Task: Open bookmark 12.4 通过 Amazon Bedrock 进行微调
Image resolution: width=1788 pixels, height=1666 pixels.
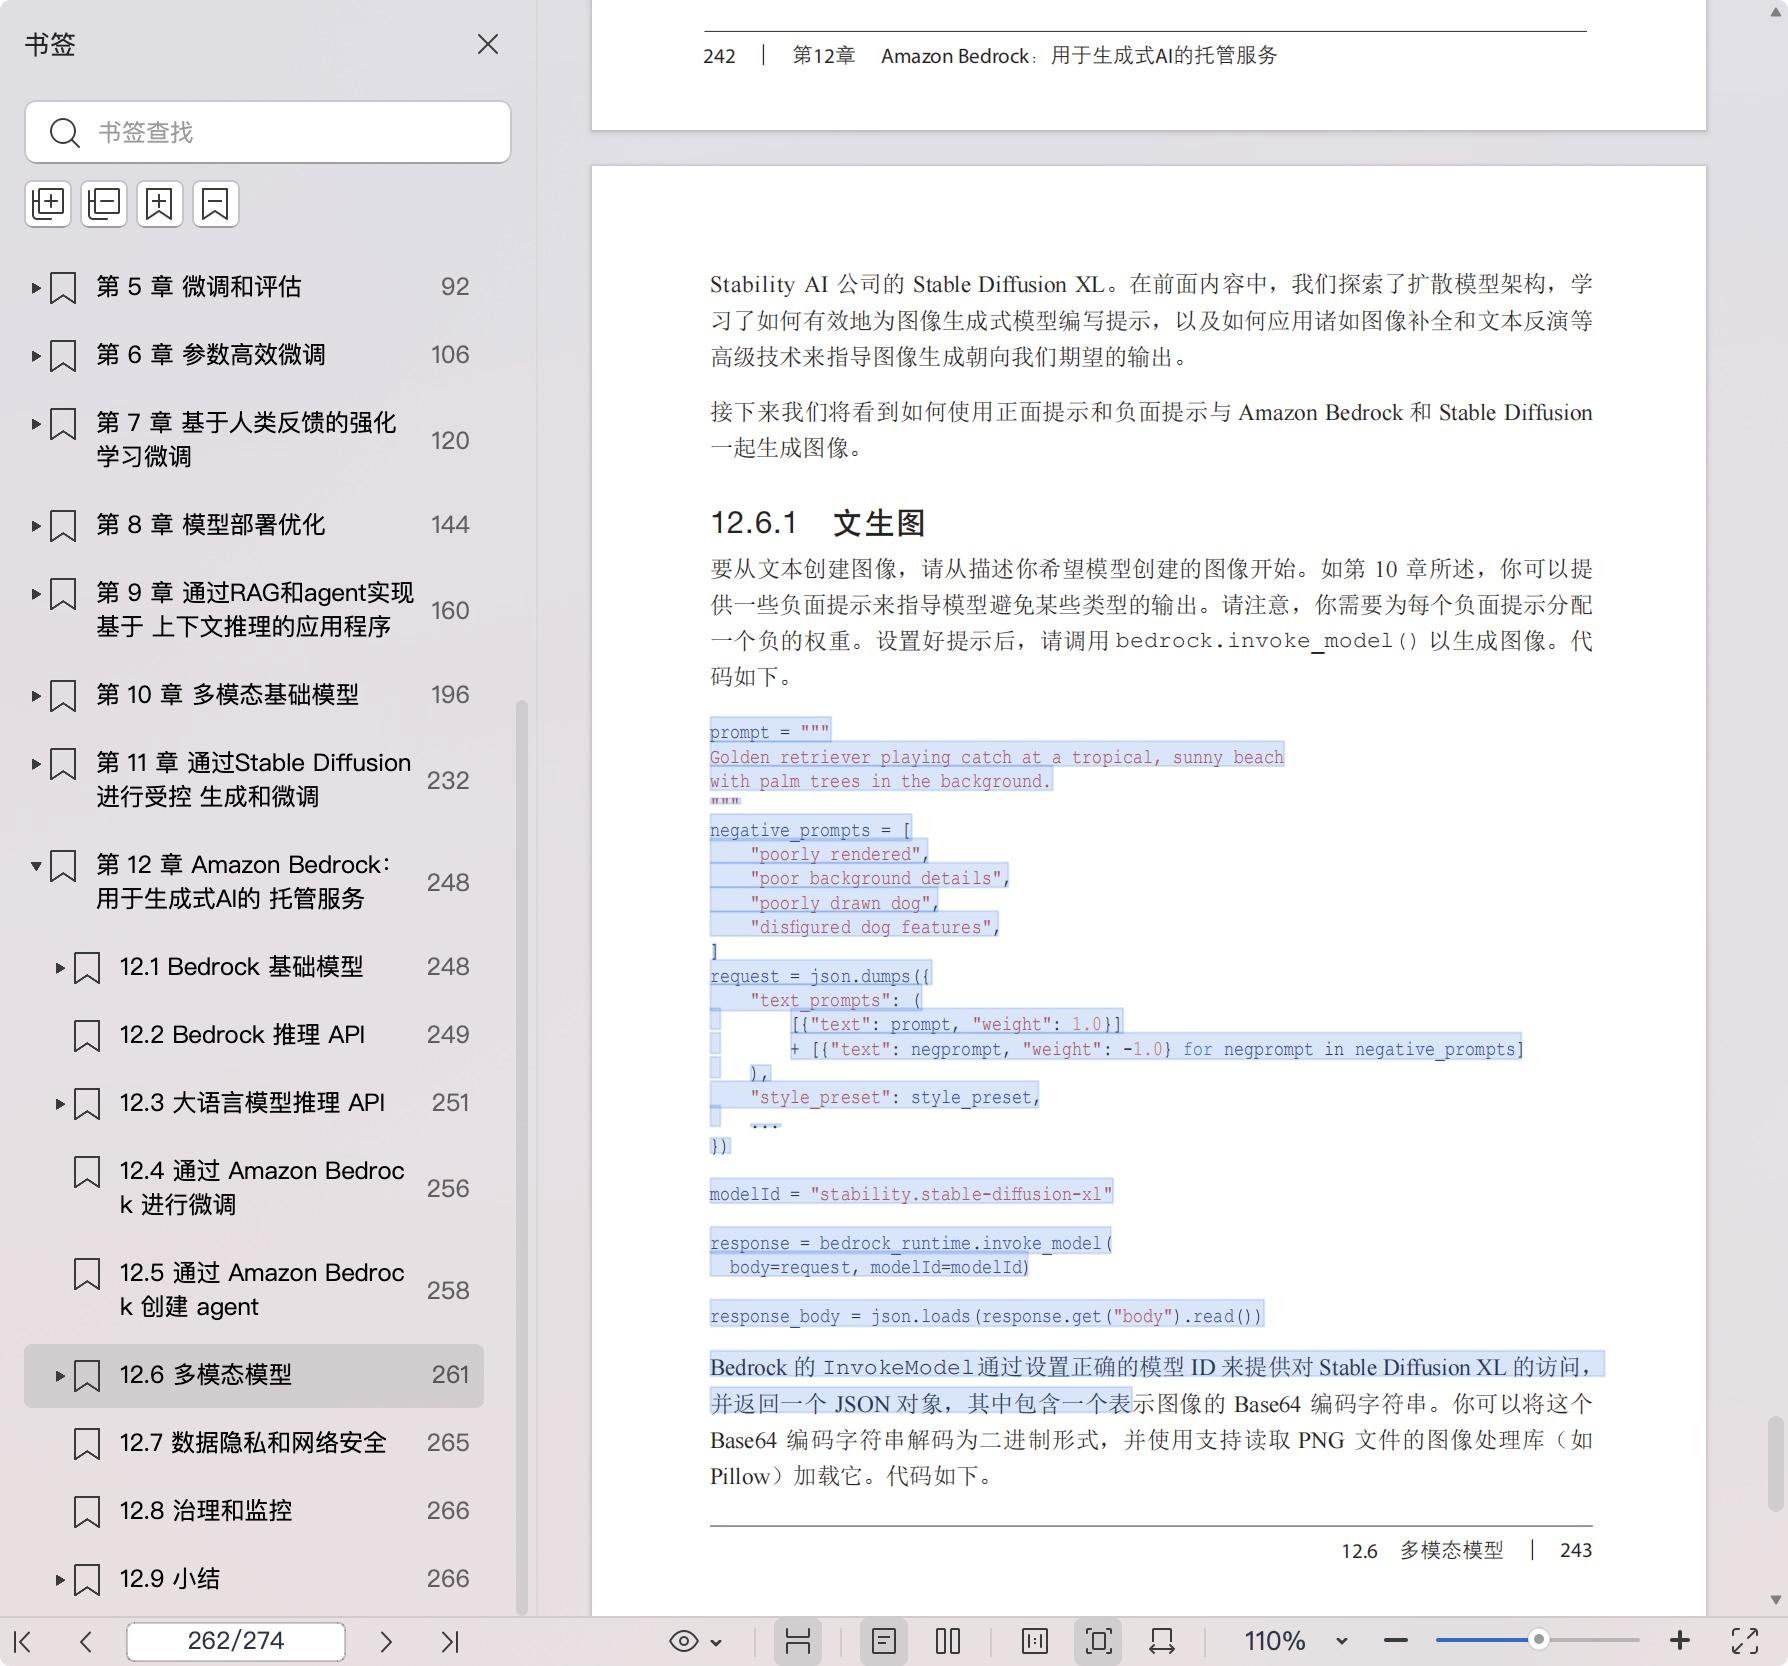Action: [x=262, y=1188]
